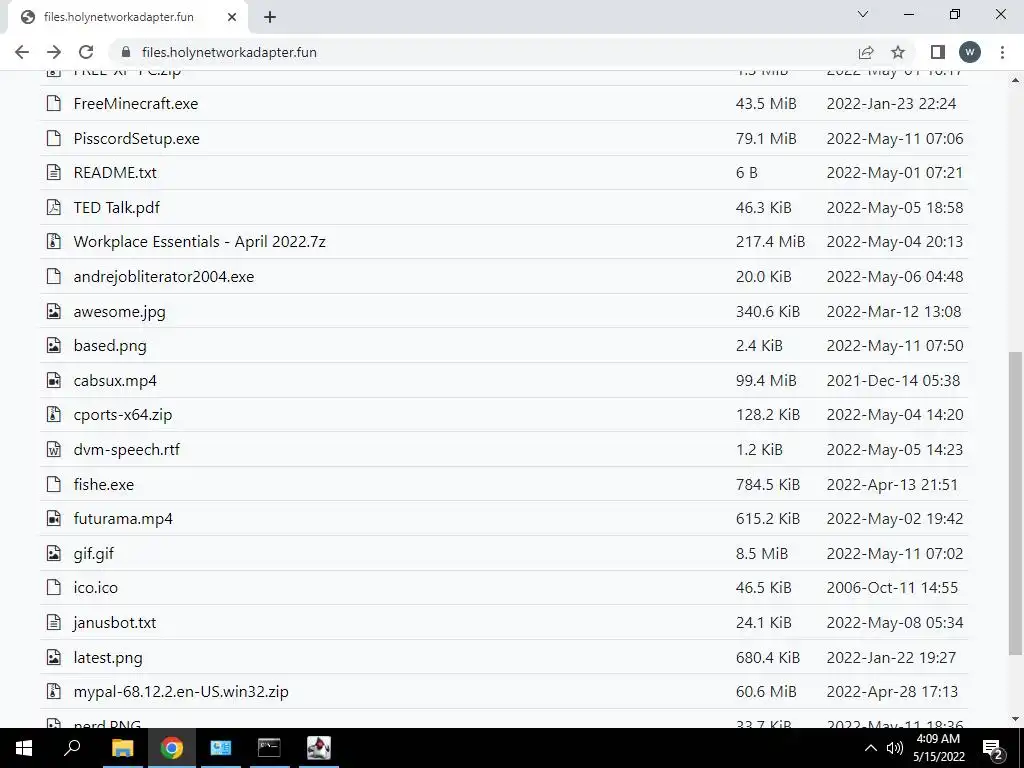The image size is (1024, 768).
Task: Open the Windows Start menu
Action: [x=24, y=748]
